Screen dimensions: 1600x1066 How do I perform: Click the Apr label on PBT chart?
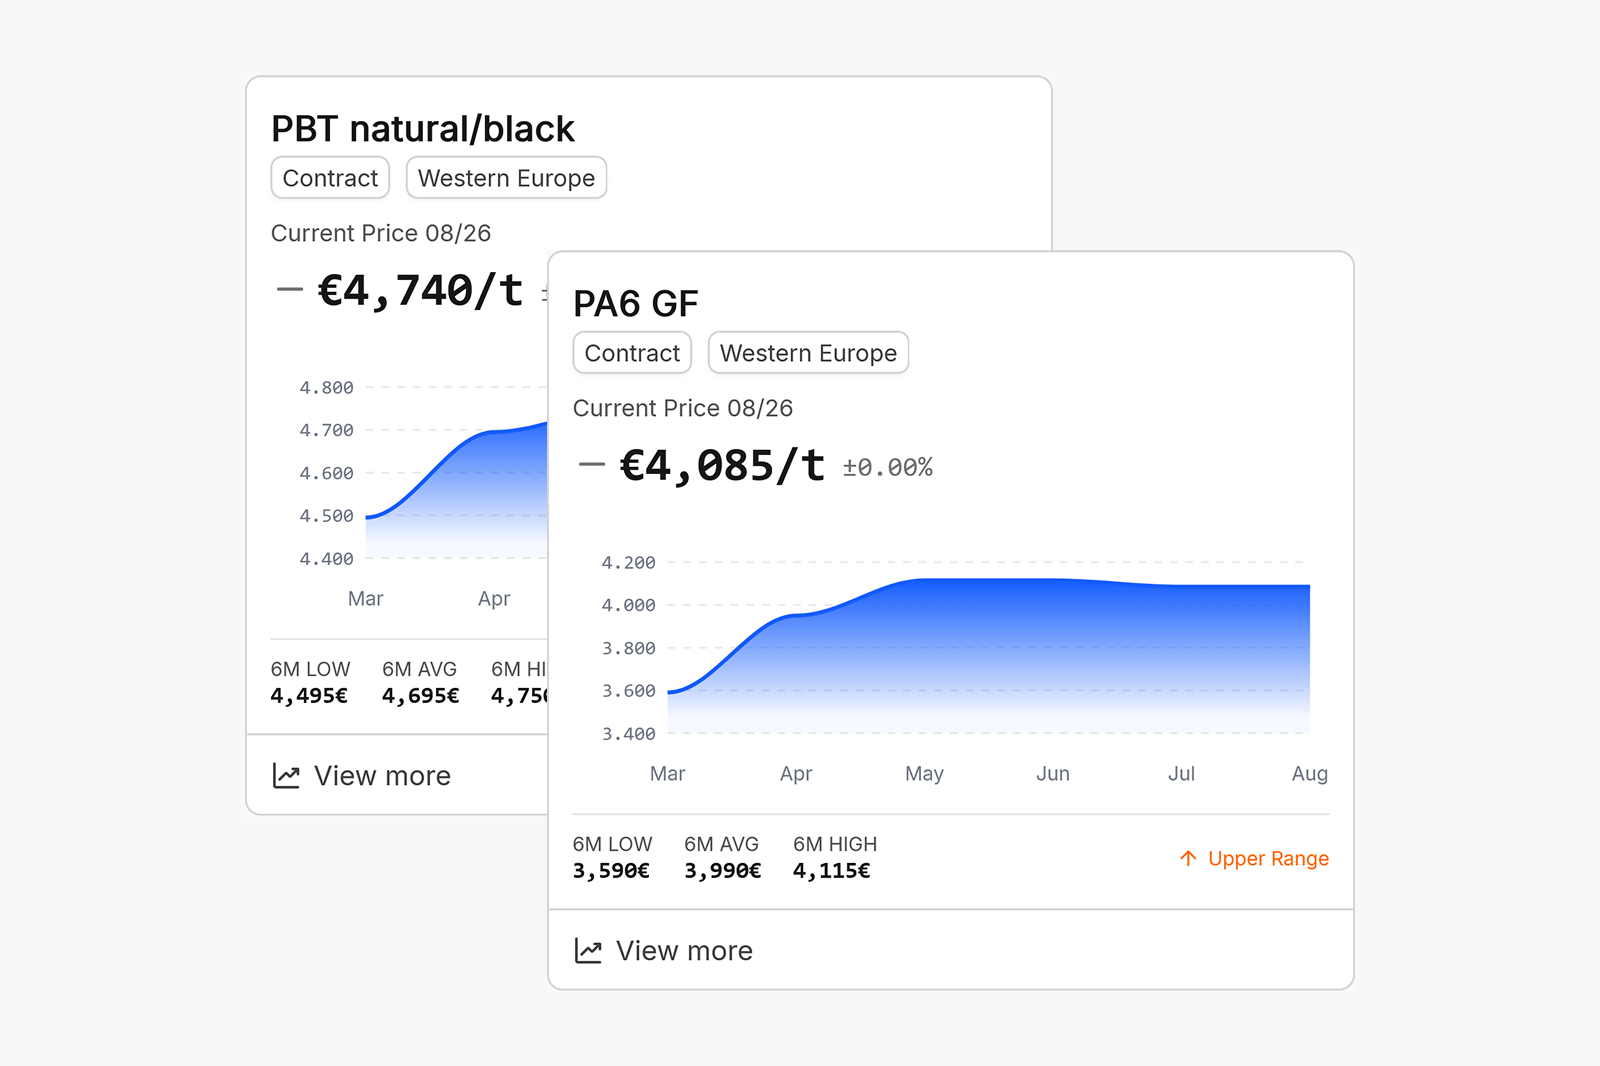494,599
